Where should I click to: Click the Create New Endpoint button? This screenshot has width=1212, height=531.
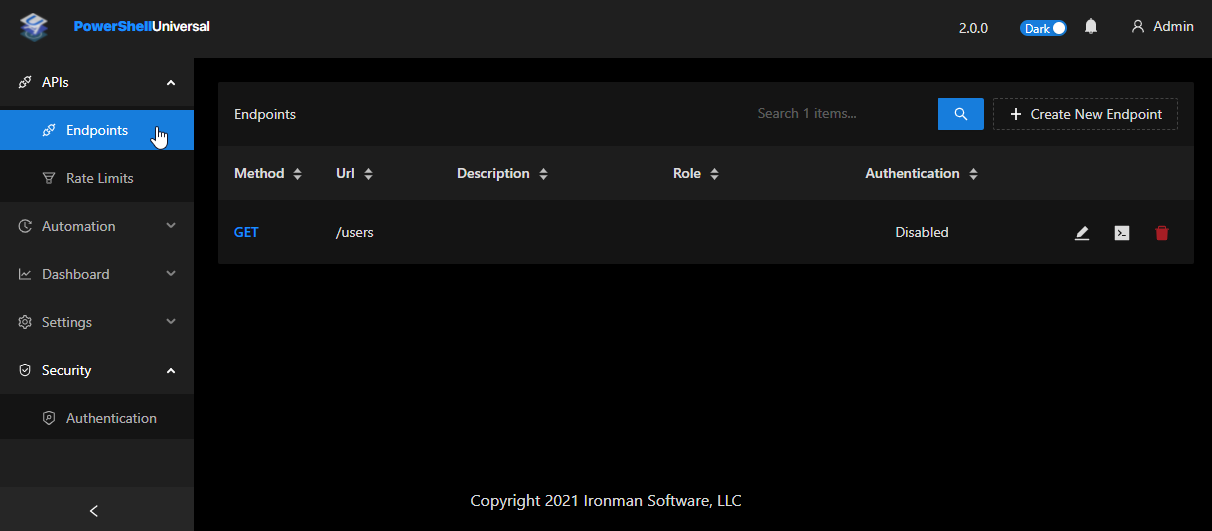1085,114
